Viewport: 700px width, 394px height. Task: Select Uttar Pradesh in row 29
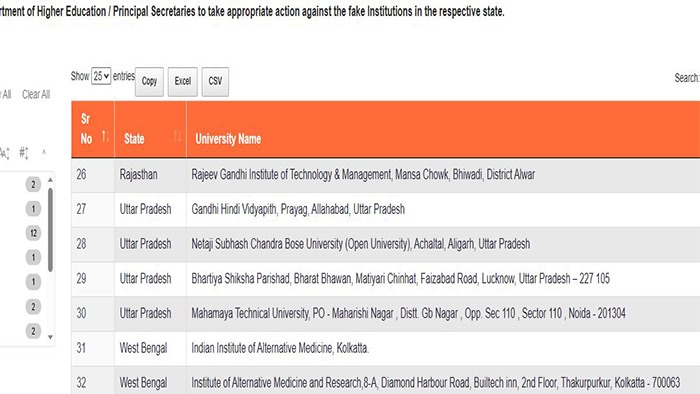(x=146, y=279)
